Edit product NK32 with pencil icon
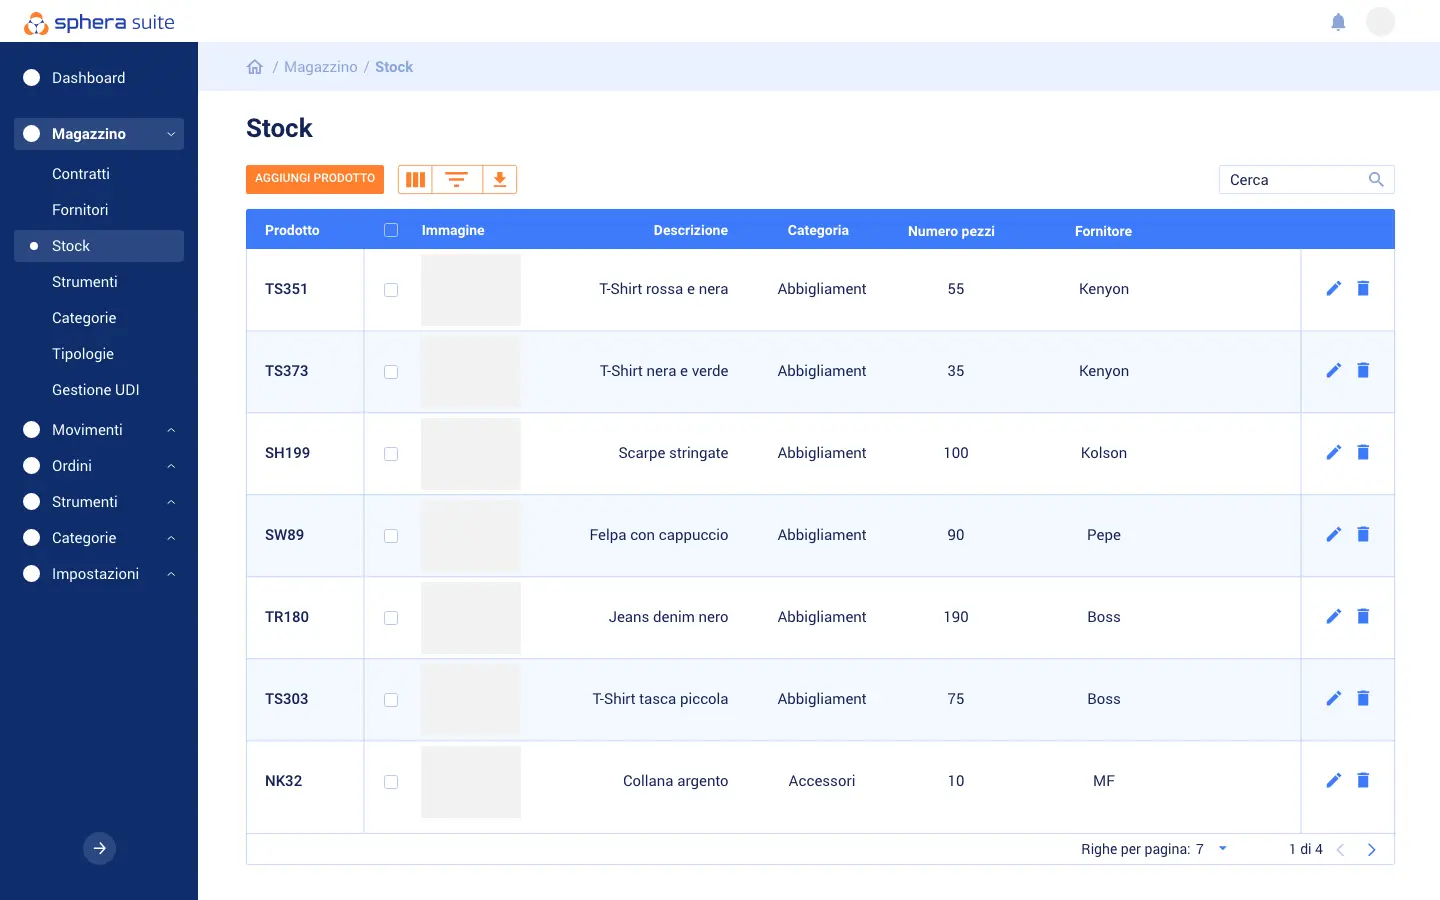Screen dimensions: 1440x900 [x=1333, y=781]
